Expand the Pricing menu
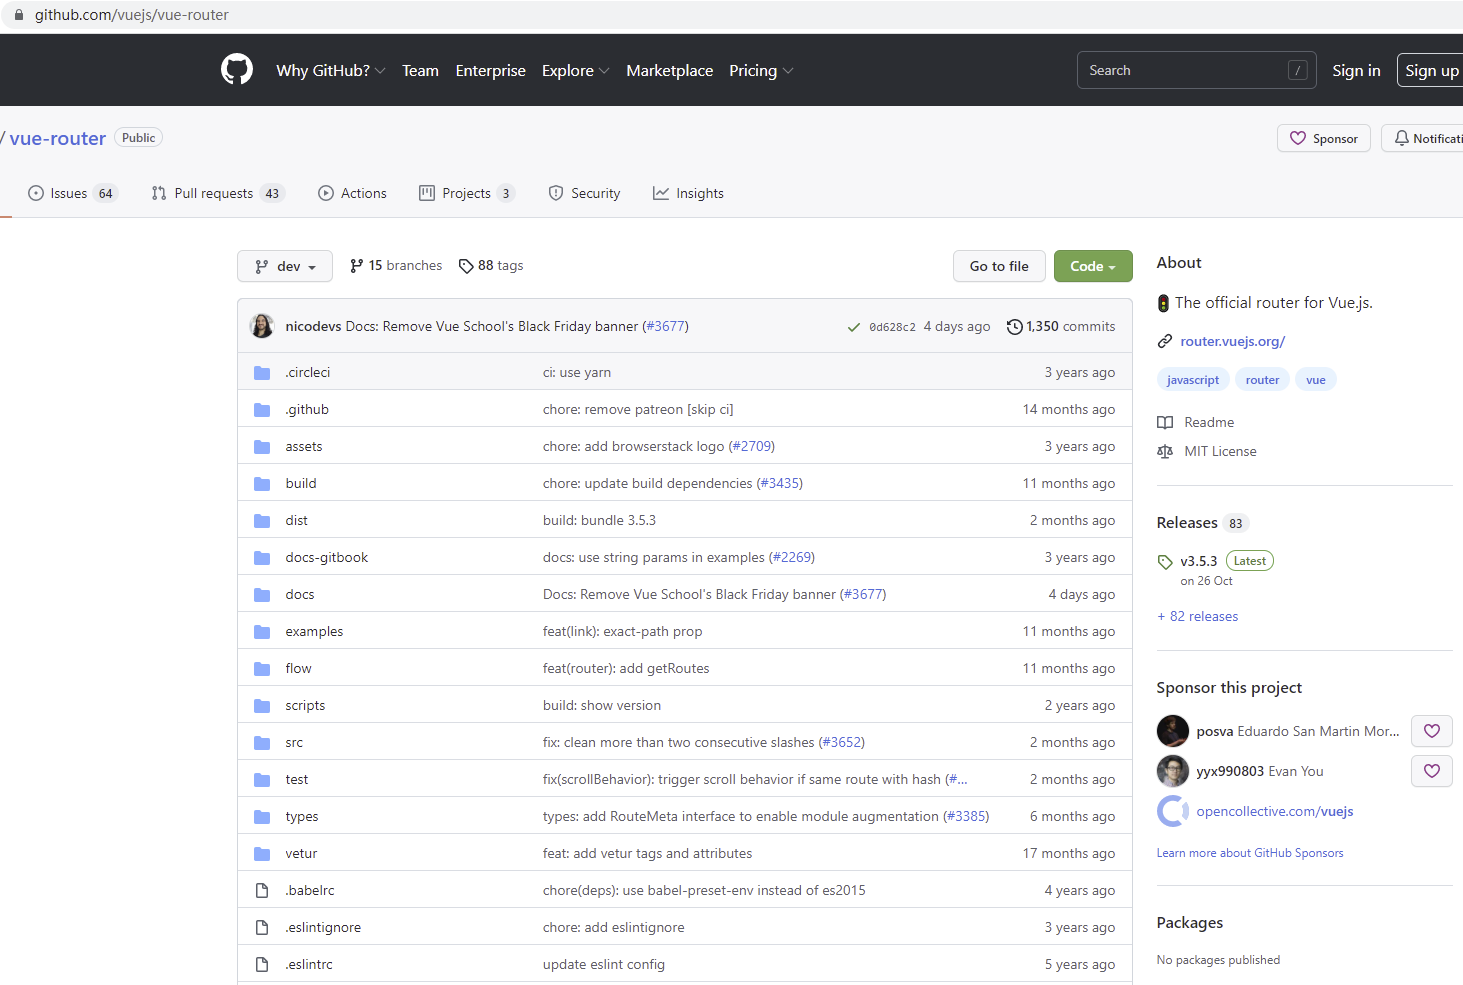 click(x=761, y=71)
